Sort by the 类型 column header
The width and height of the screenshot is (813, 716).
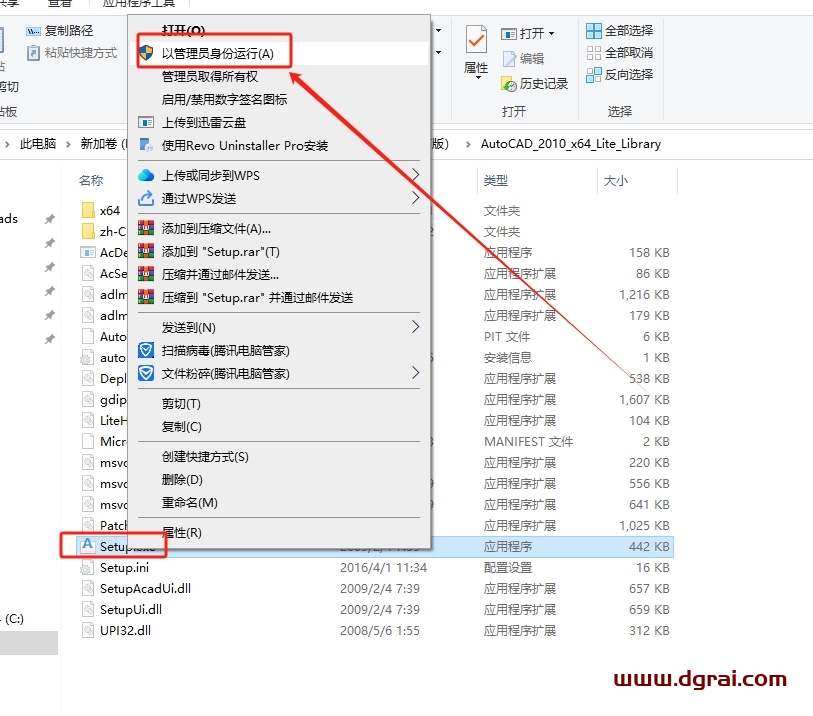point(496,180)
